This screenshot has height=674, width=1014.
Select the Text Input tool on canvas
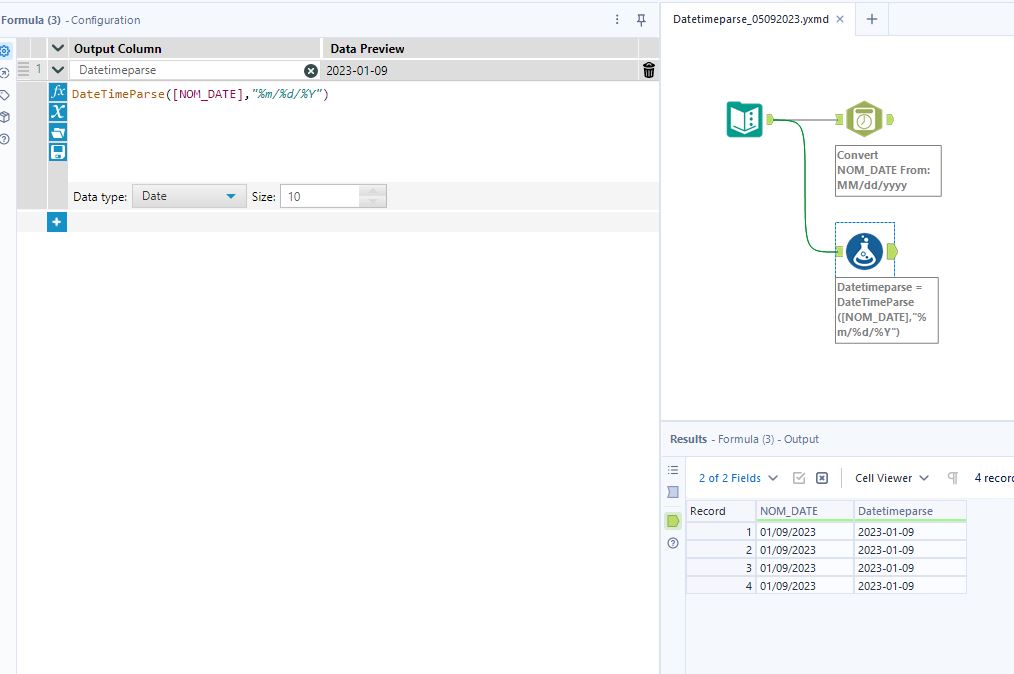tap(744, 120)
